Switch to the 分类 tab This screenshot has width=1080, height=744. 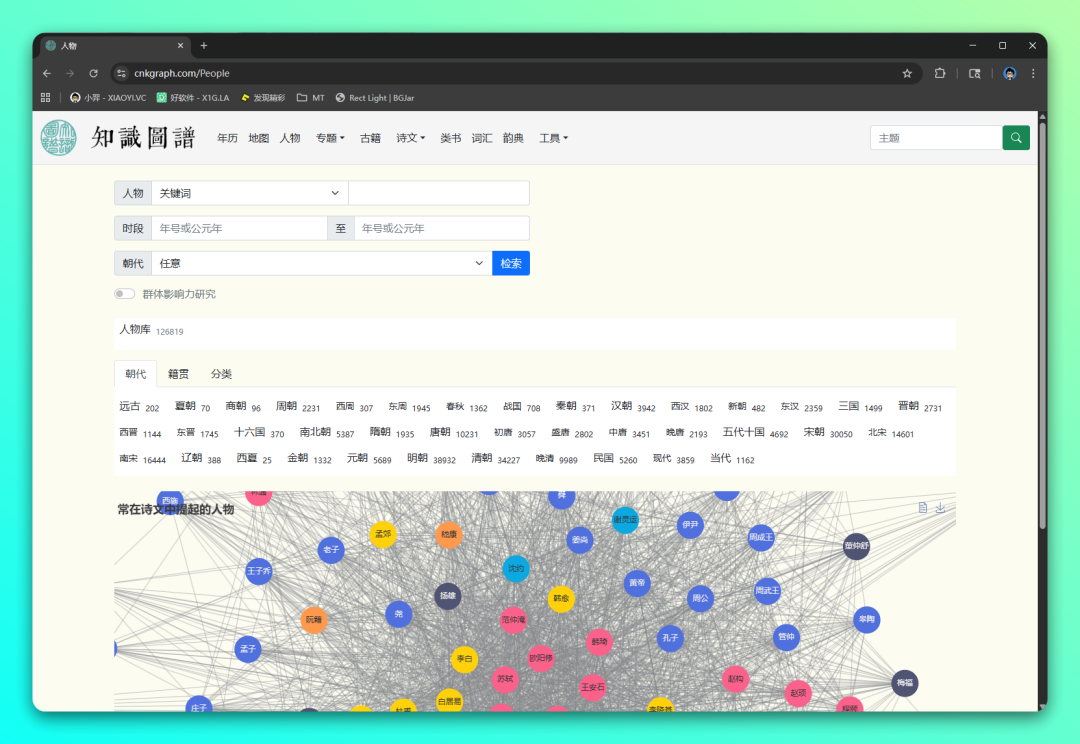221,374
